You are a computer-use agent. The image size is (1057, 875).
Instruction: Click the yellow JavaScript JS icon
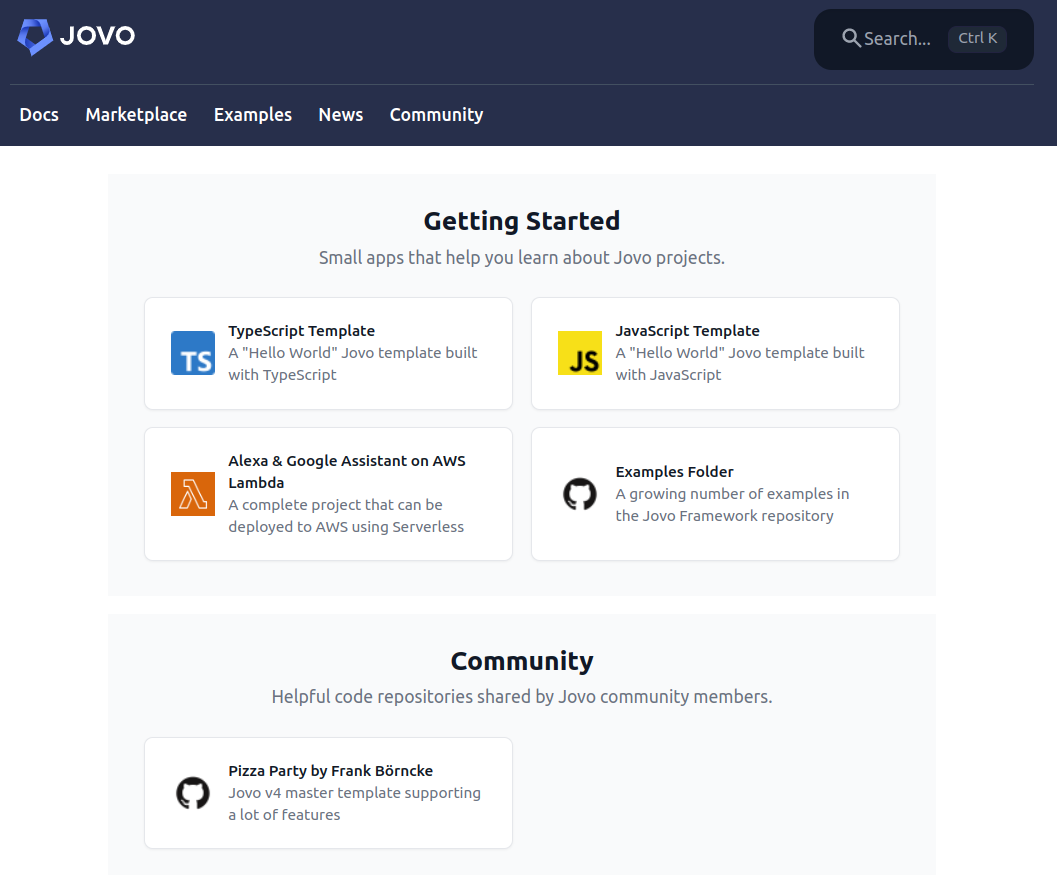580,353
